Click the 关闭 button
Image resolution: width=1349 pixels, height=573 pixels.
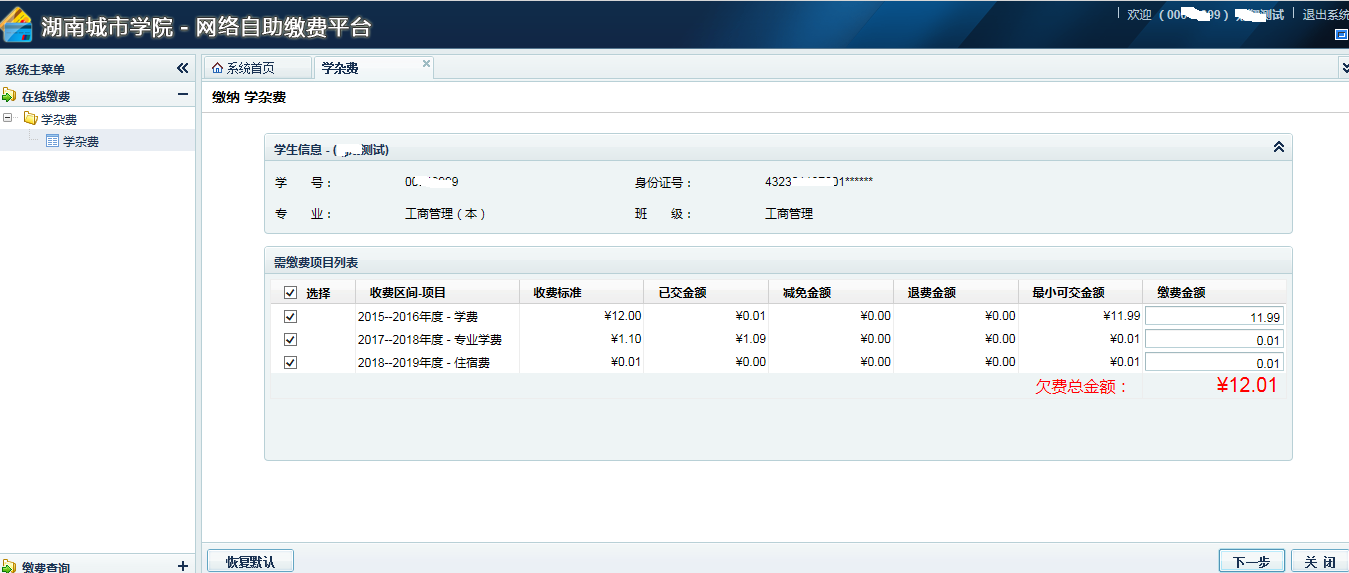[1319, 562]
